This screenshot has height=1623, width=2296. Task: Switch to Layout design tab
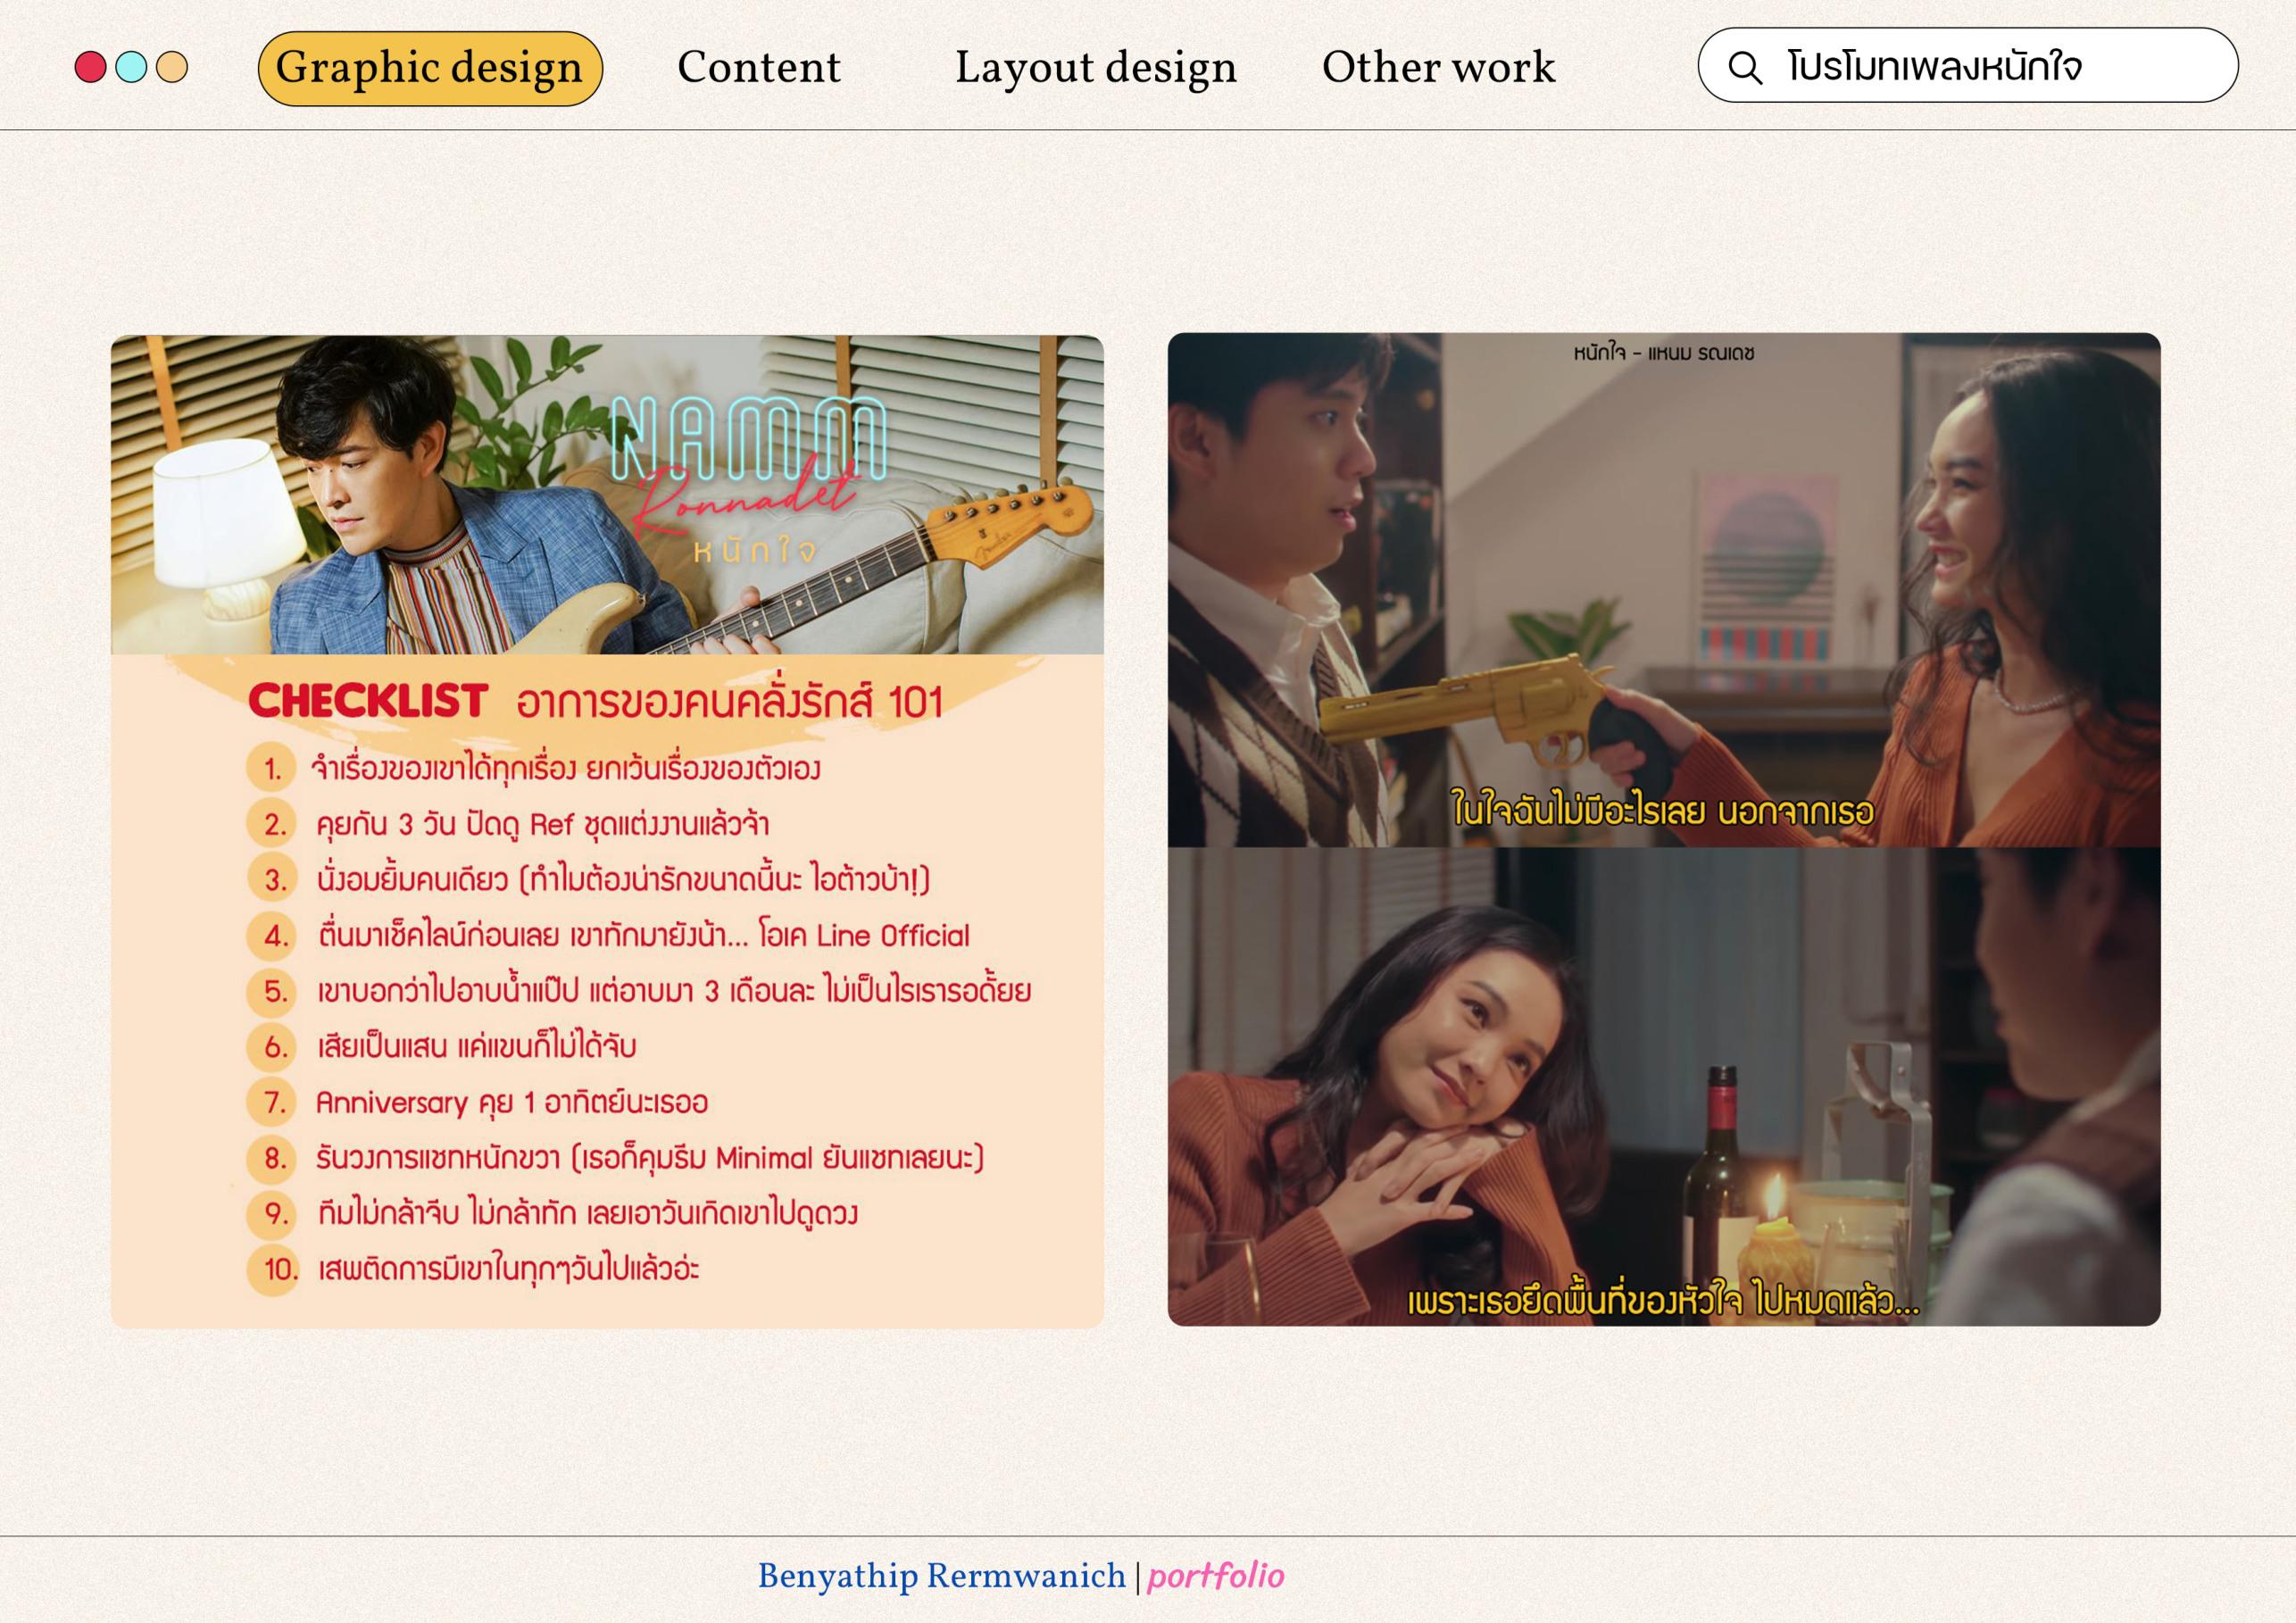[1096, 68]
